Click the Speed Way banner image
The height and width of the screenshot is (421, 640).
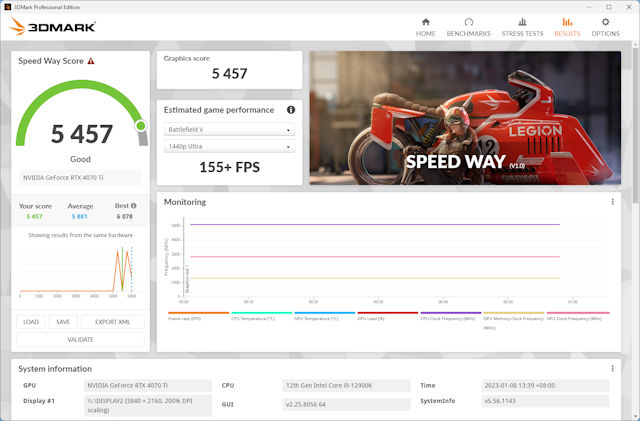click(x=465, y=118)
